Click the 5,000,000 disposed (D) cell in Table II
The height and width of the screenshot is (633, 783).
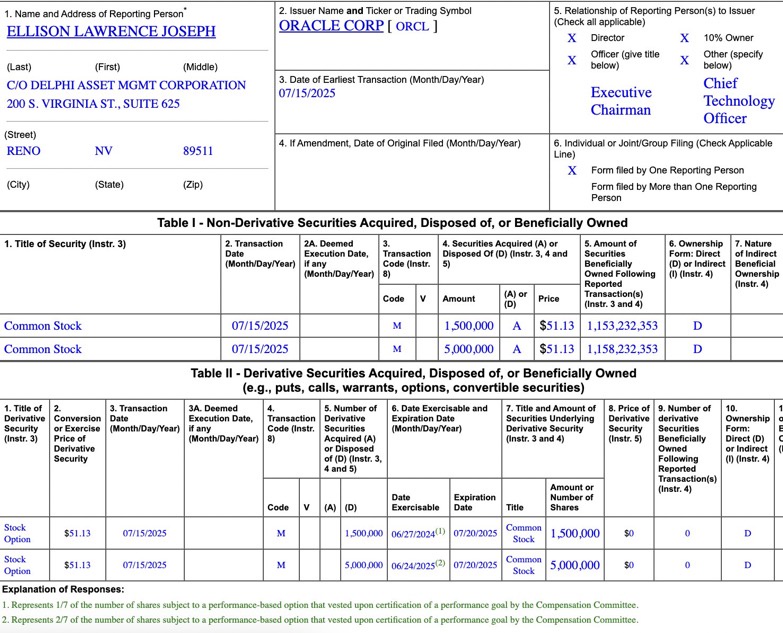[x=364, y=565]
